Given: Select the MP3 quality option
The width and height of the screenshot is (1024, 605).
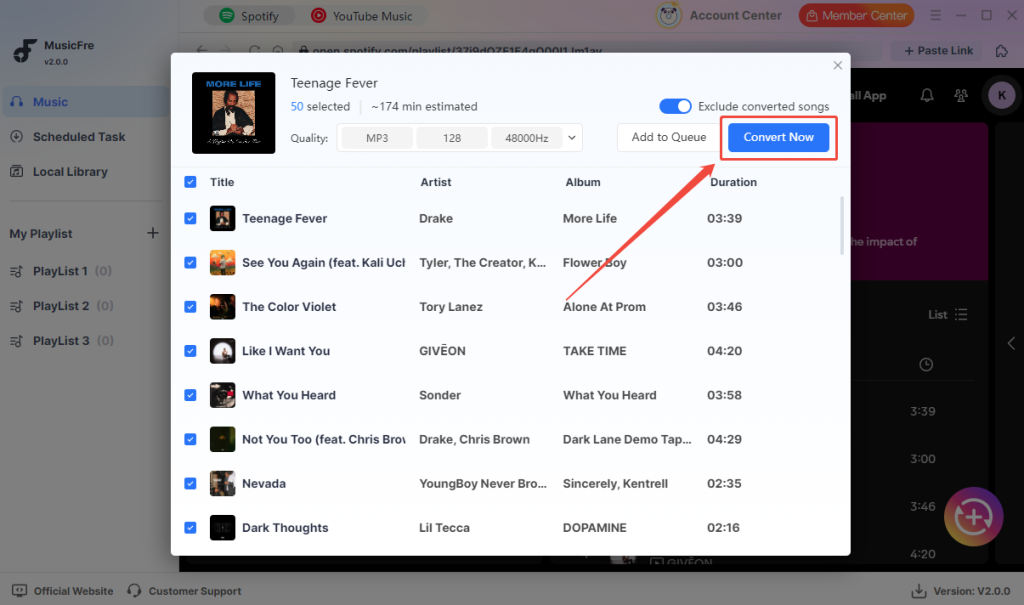Looking at the screenshot, I should coord(377,138).
